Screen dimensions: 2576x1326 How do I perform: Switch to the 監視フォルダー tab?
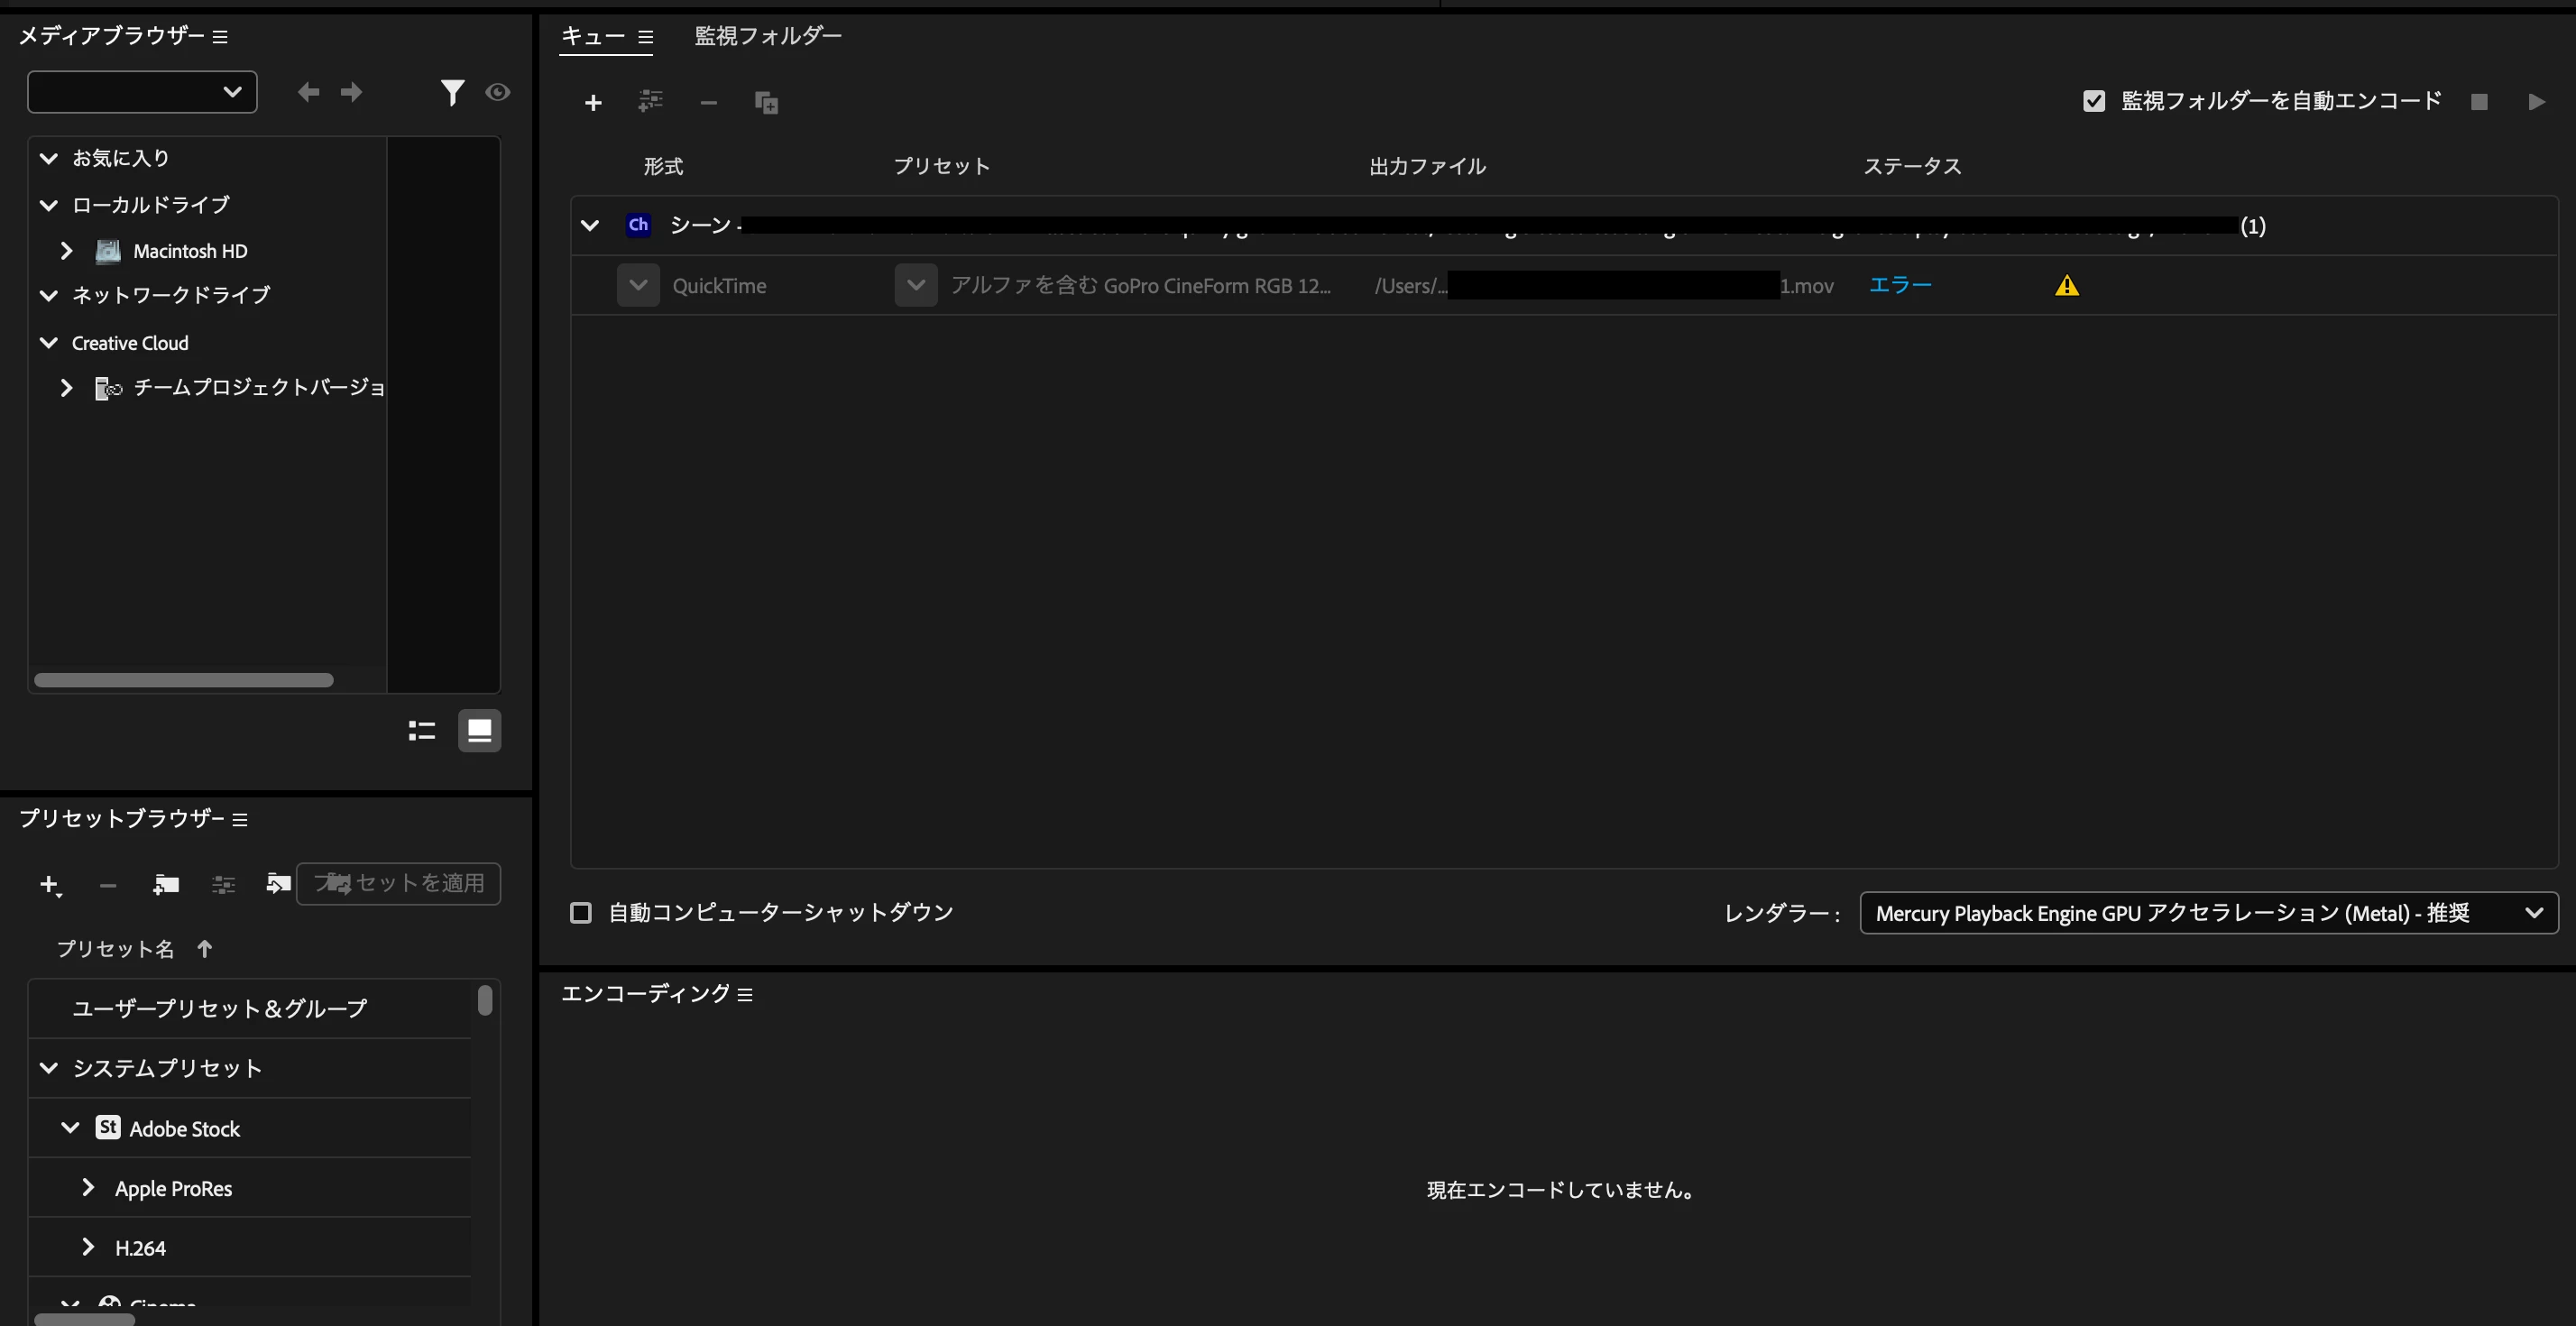pyautogui.click(x=768, y=36)
